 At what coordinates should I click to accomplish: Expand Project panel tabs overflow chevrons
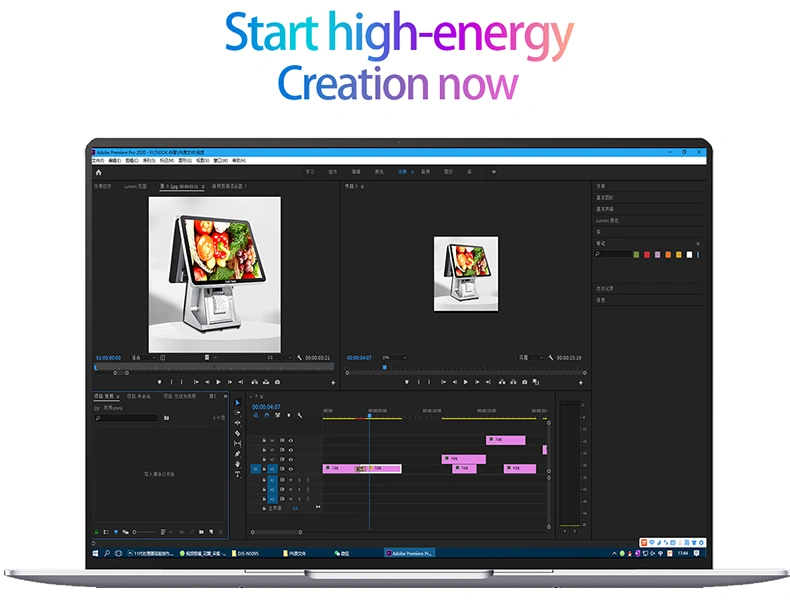(225, 396)
